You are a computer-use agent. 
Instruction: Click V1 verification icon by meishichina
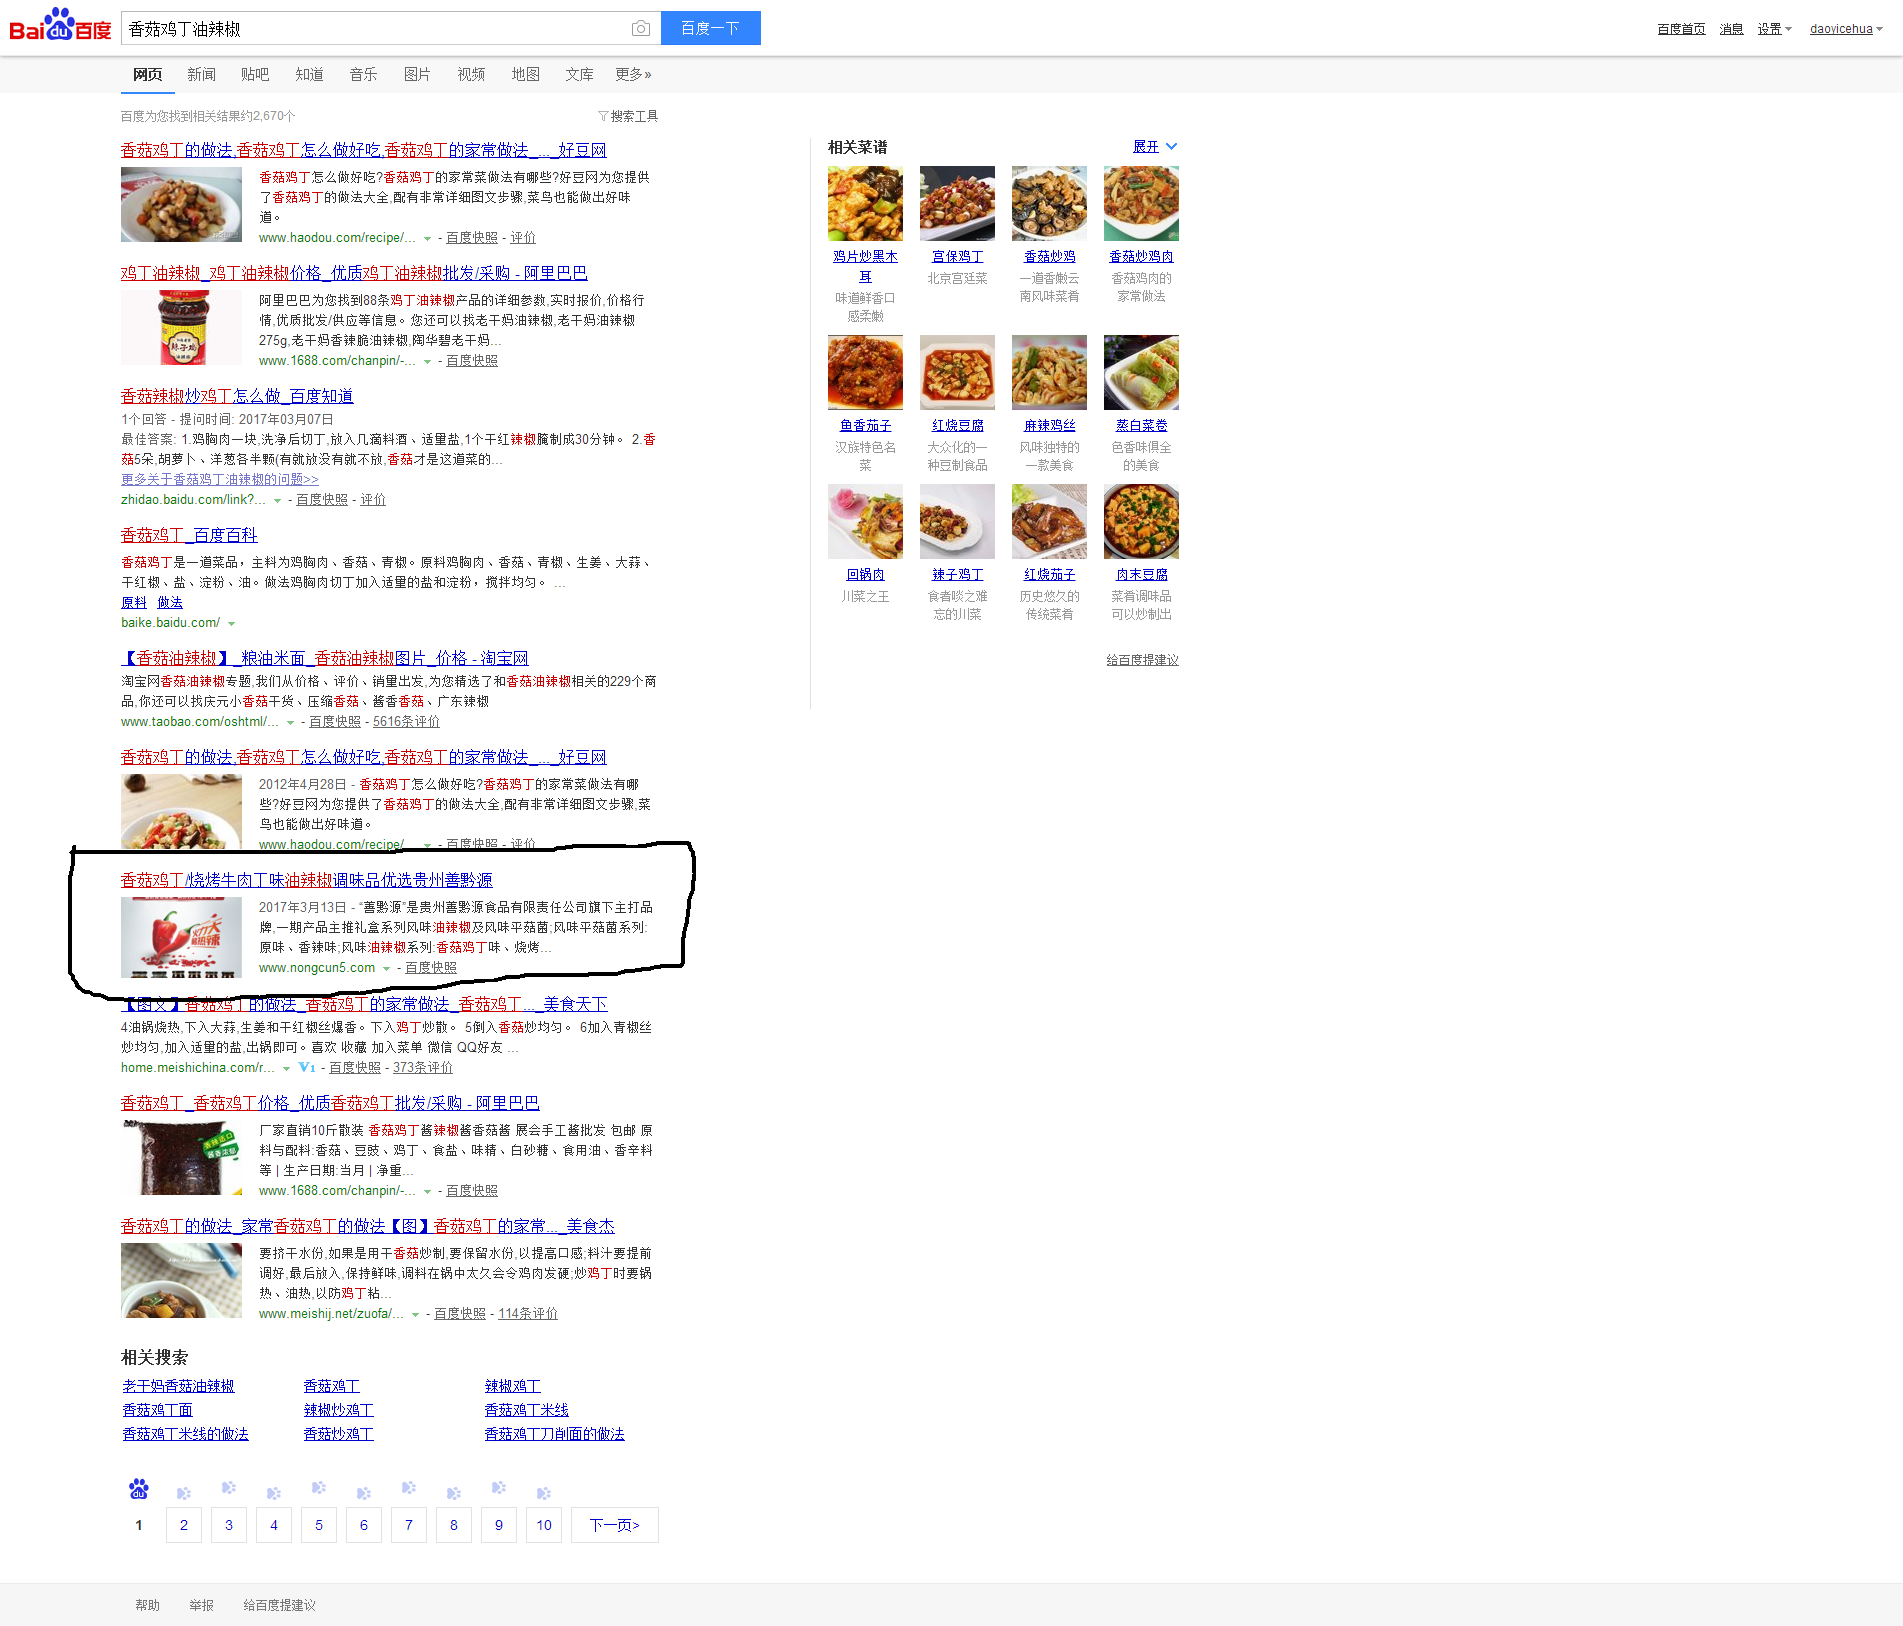pos(307,1067)
